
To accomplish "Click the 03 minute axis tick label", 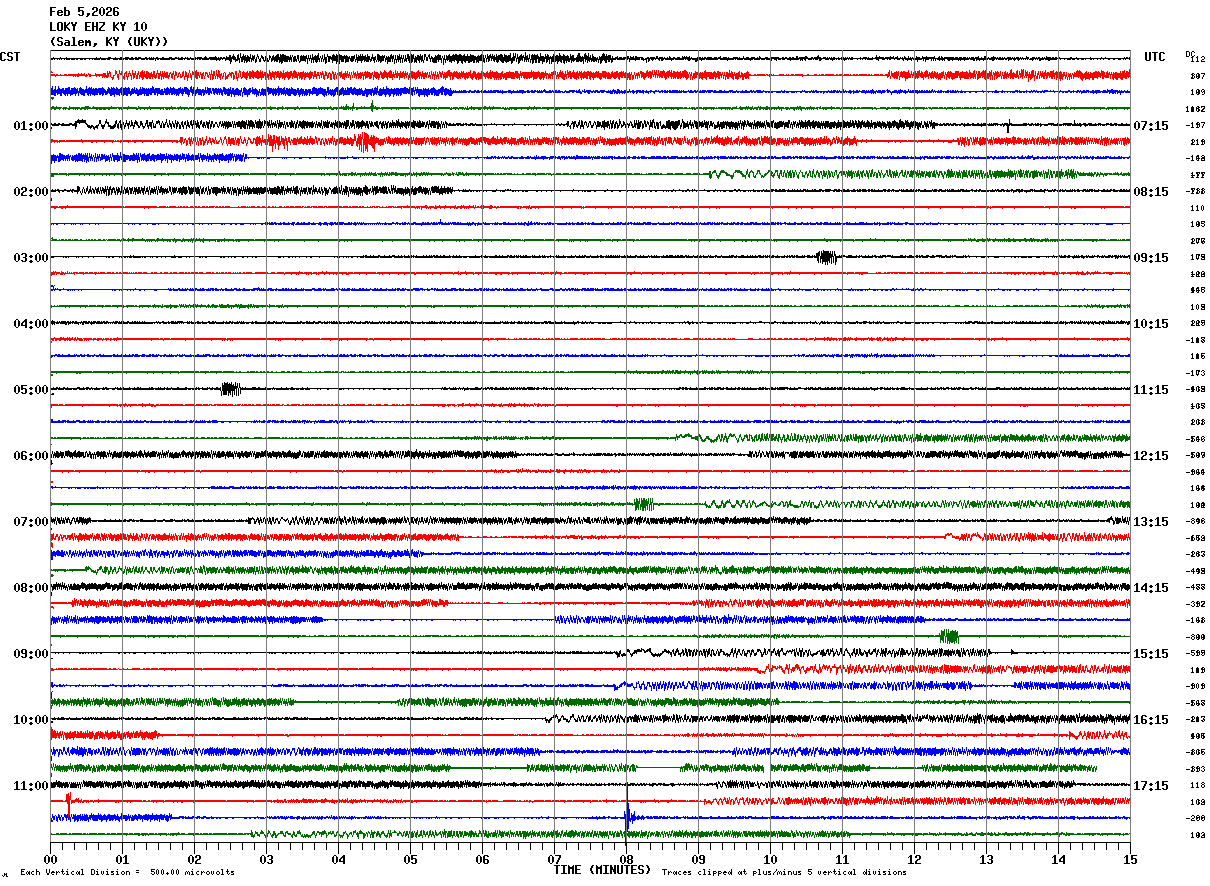I will 266,859.
